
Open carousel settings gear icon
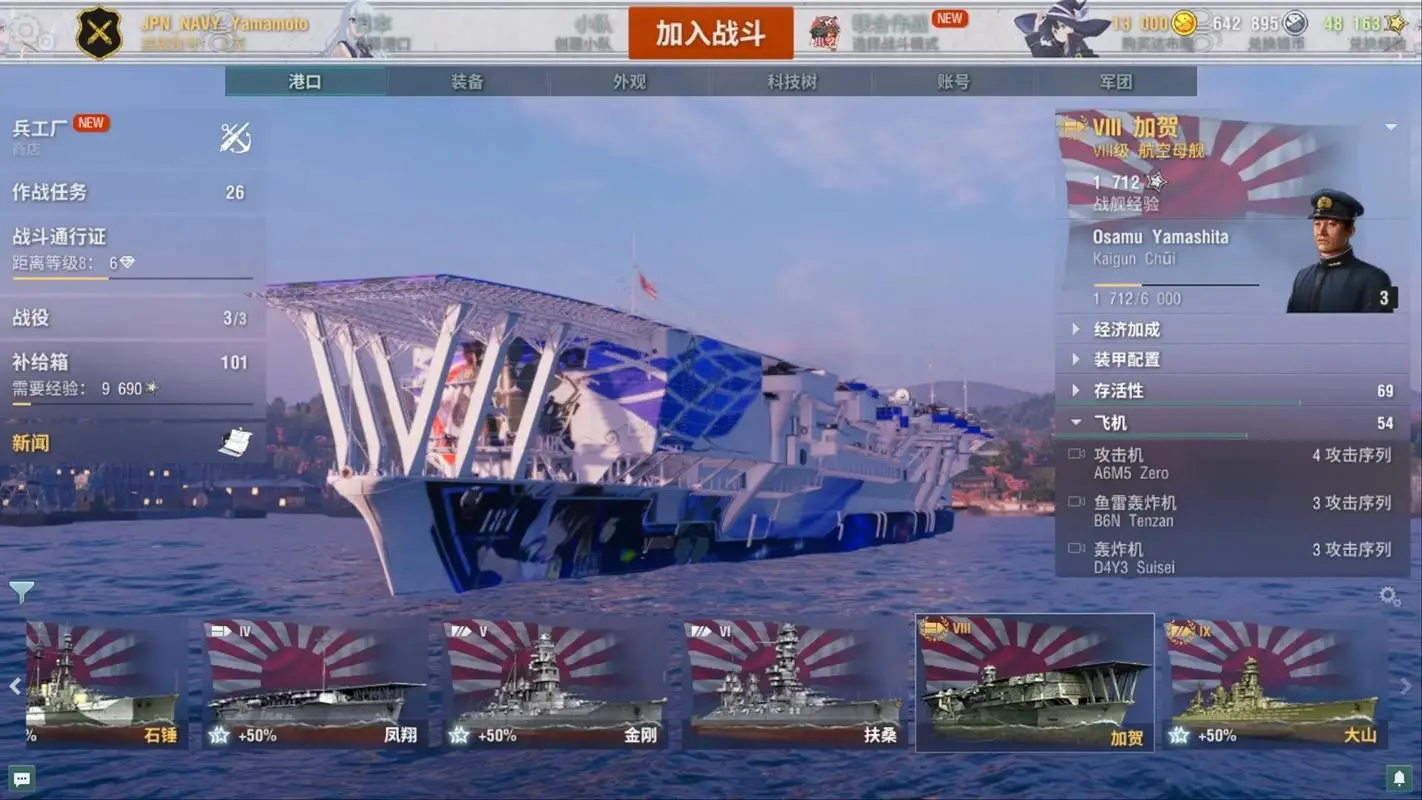point(1390,597)
